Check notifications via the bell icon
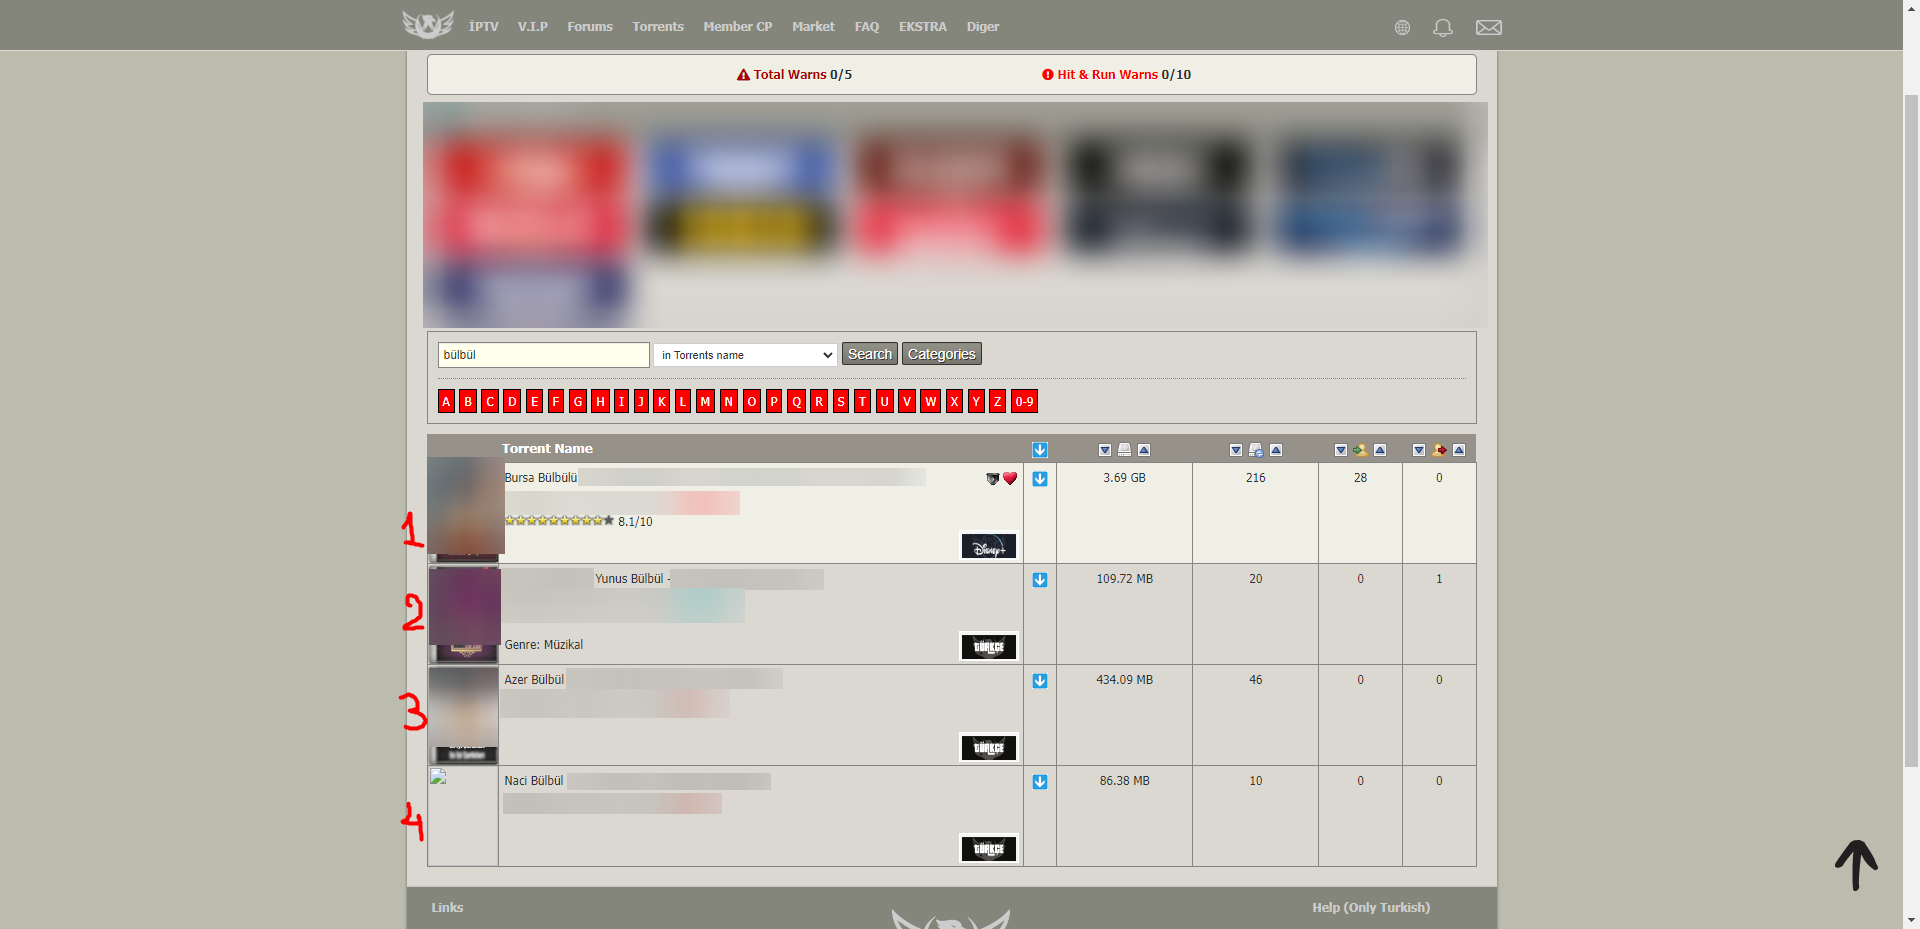This screenshot has width=1920, height=929. tap(1442, 28)
